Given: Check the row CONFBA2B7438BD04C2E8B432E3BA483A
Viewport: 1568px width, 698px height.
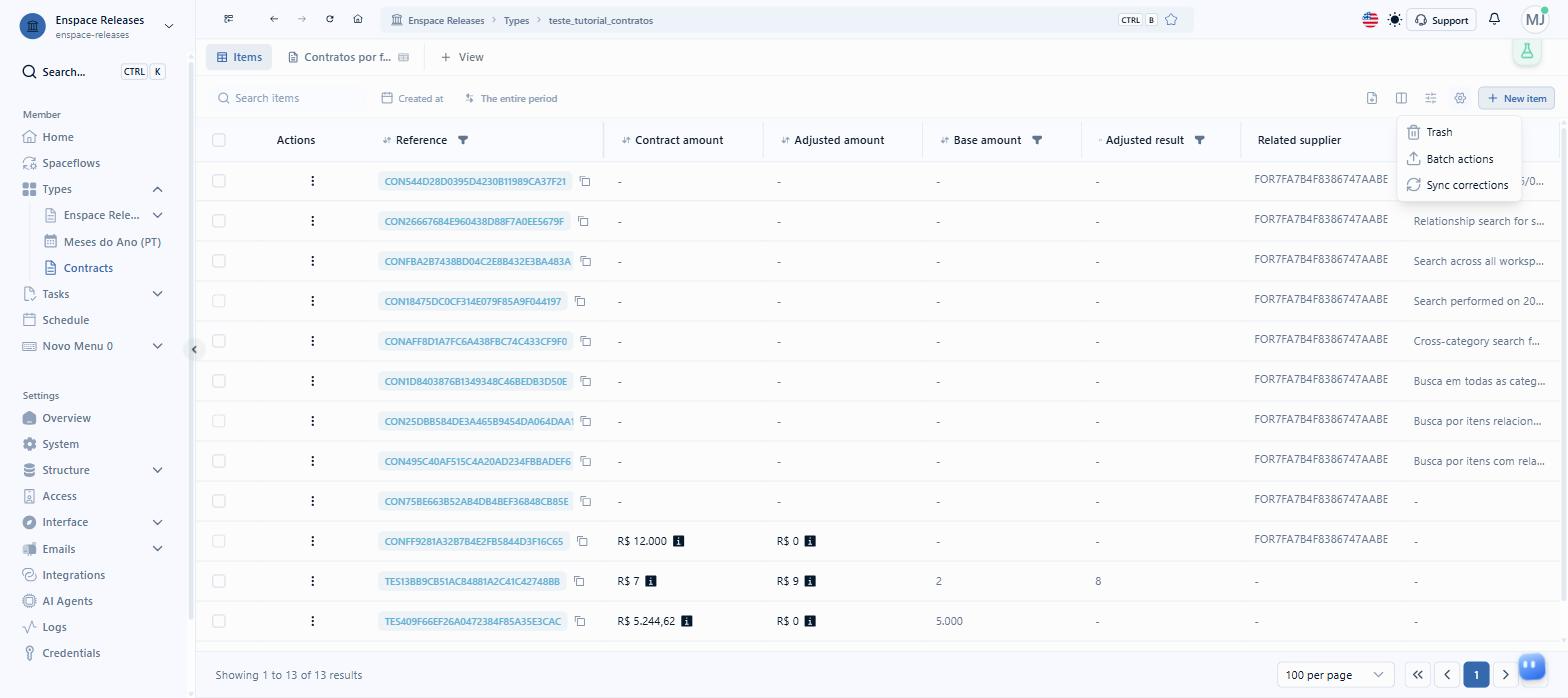Looking at the screenshot, I should click(x=219, y=261).
